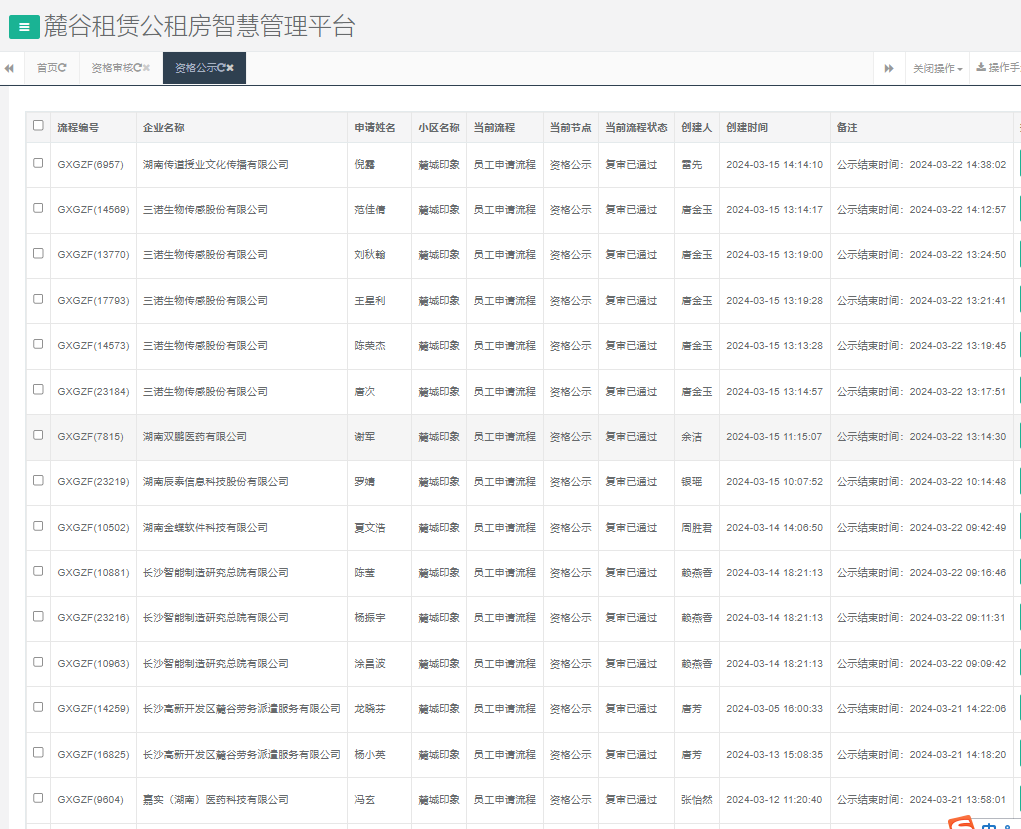Image resolution: width=1021 pixels, height=829 pixels.
Task: Download the 操作手册 manual
Action: tap(997, 68)
